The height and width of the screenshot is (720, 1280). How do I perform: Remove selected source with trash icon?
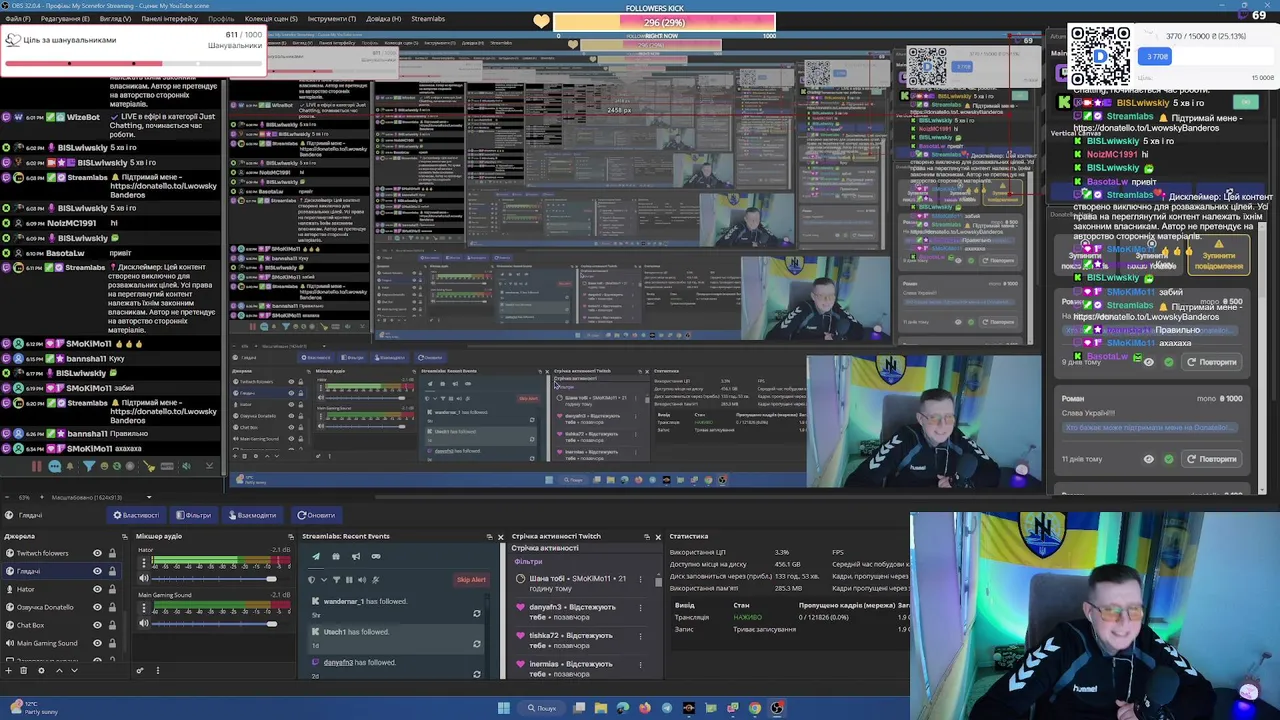pos(23,670)
